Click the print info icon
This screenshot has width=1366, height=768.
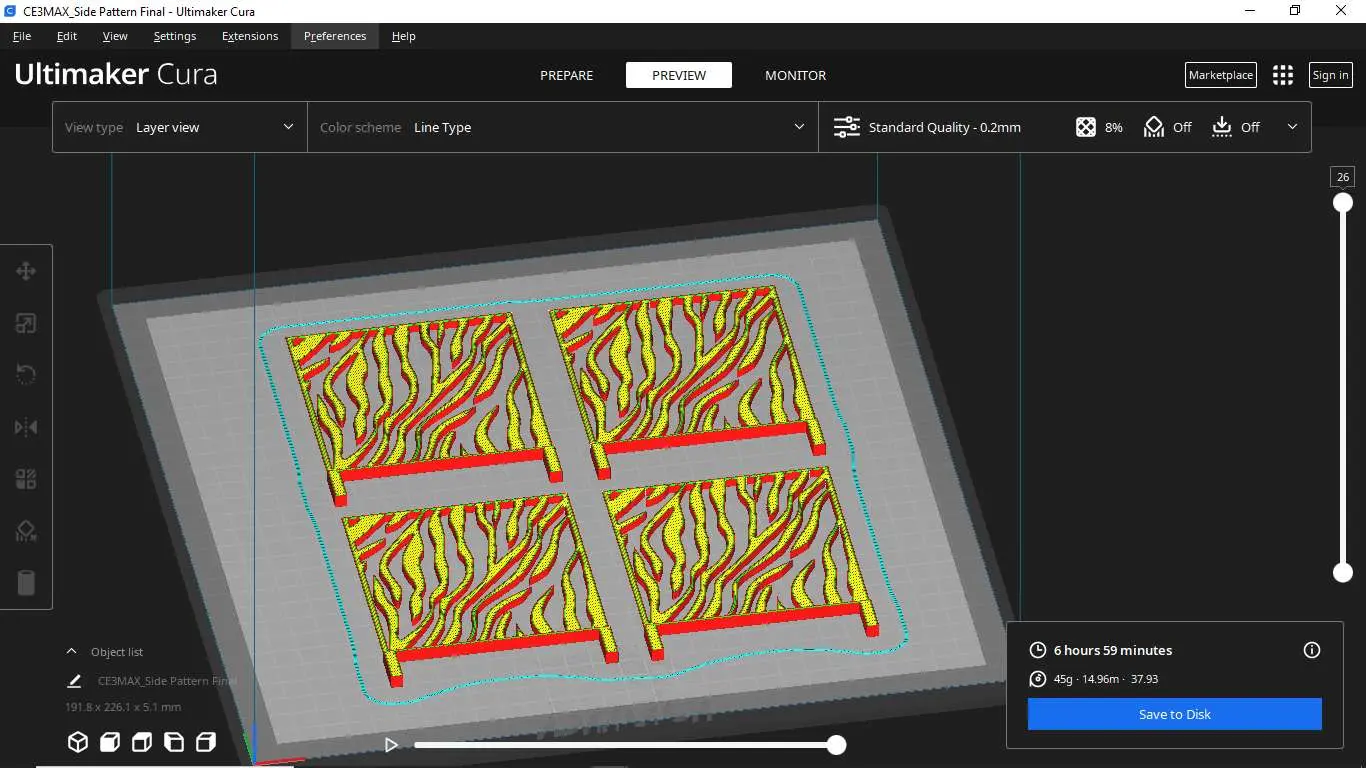point(1312,650)
